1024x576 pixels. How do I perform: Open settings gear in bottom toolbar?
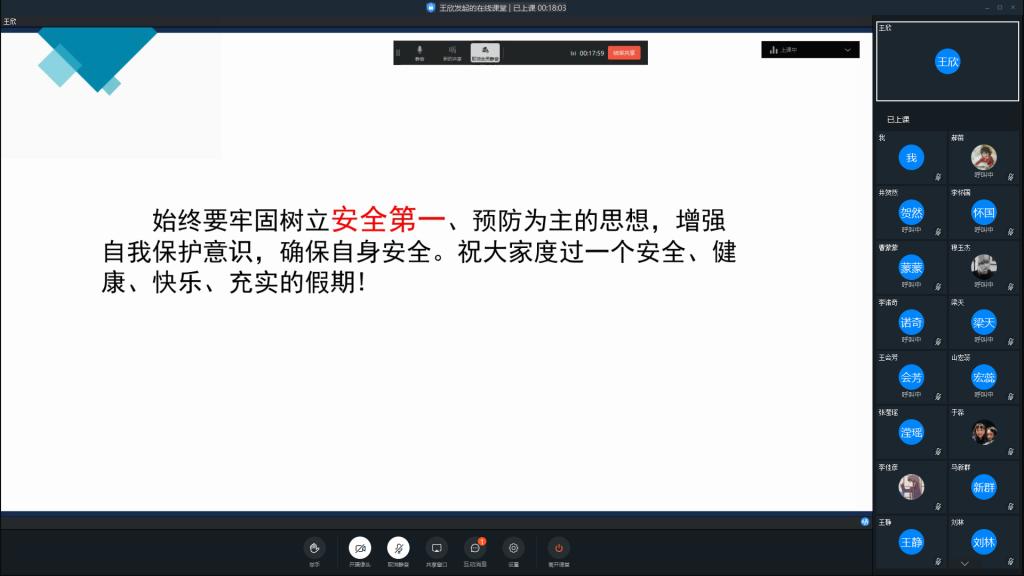point(513,549)
